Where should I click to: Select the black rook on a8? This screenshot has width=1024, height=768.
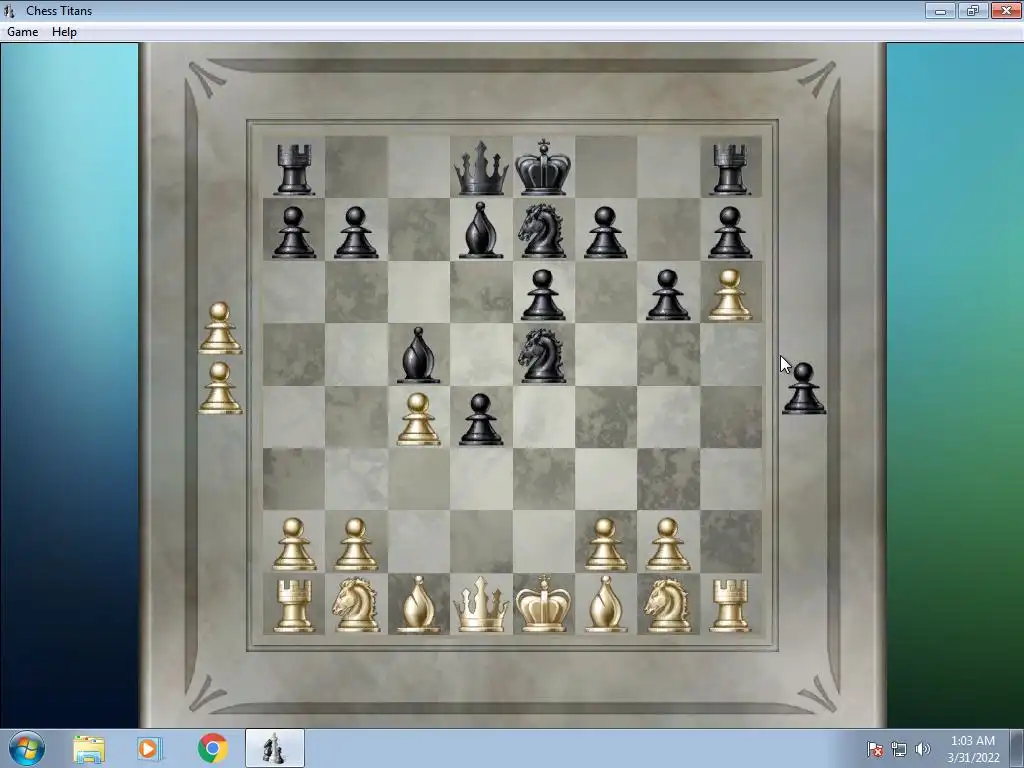pyautogui.click(x=294, y=169)
